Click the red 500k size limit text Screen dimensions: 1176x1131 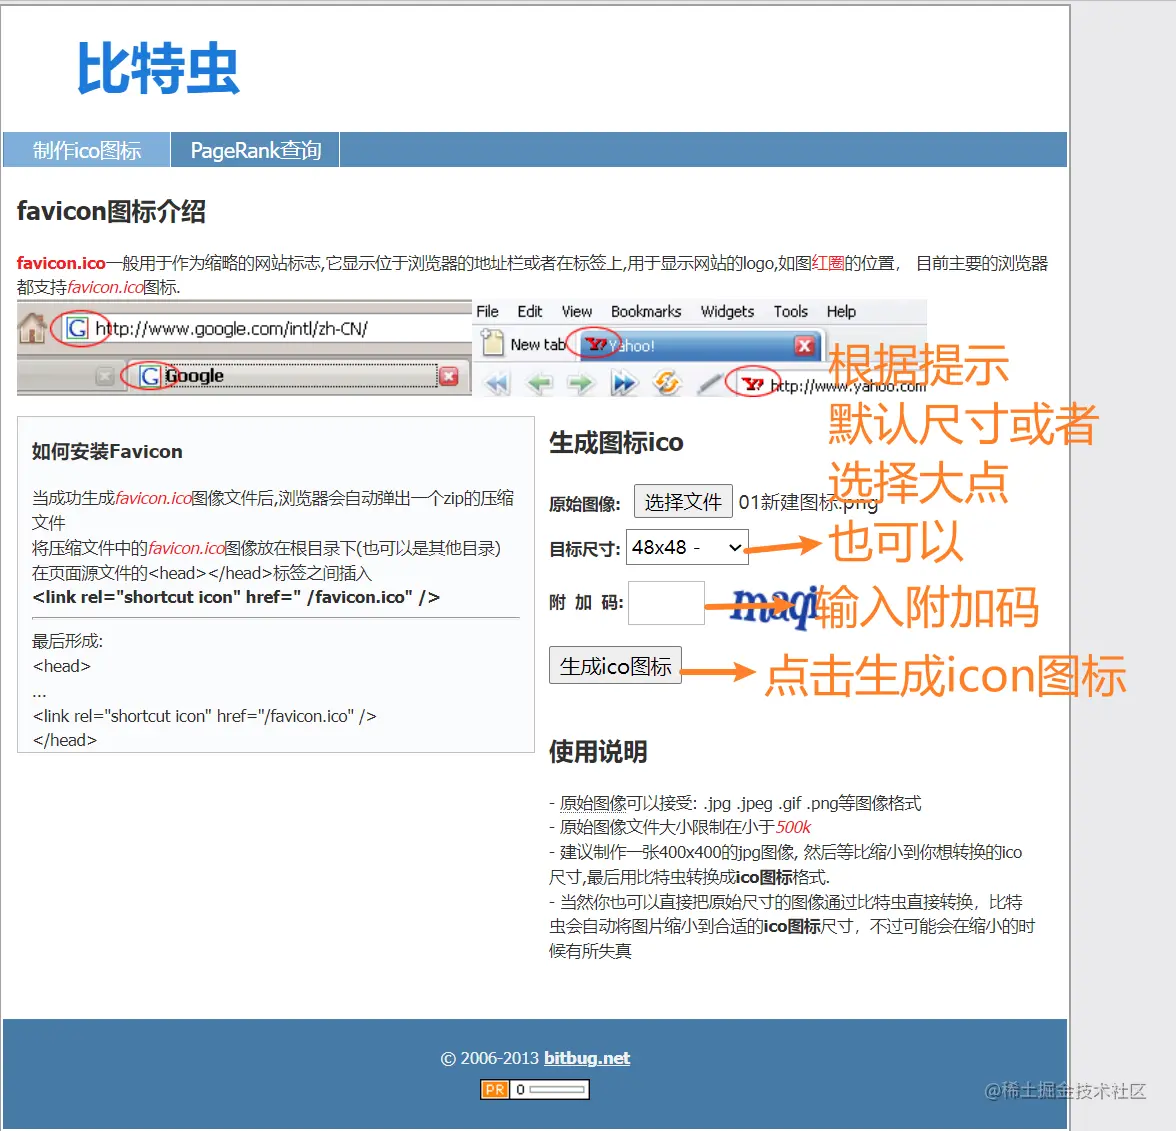pos(793,827)
